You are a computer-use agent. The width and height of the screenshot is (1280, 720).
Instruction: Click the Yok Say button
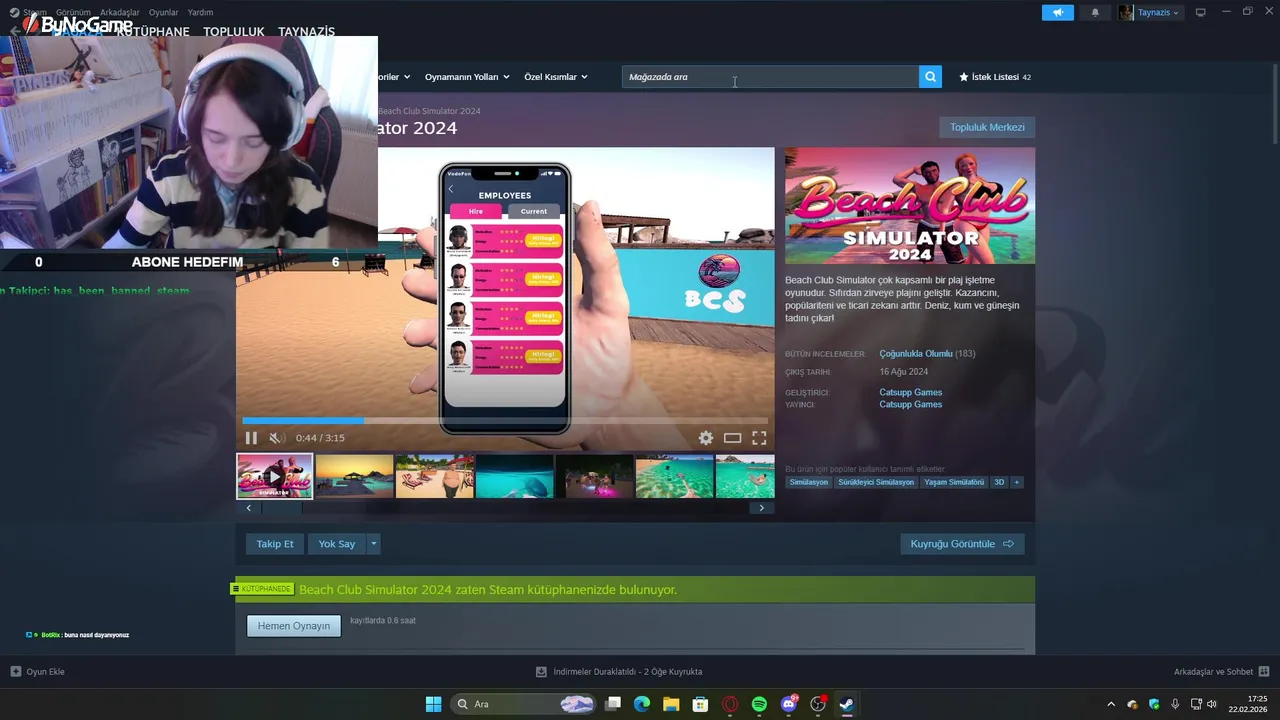coord(337,544)
